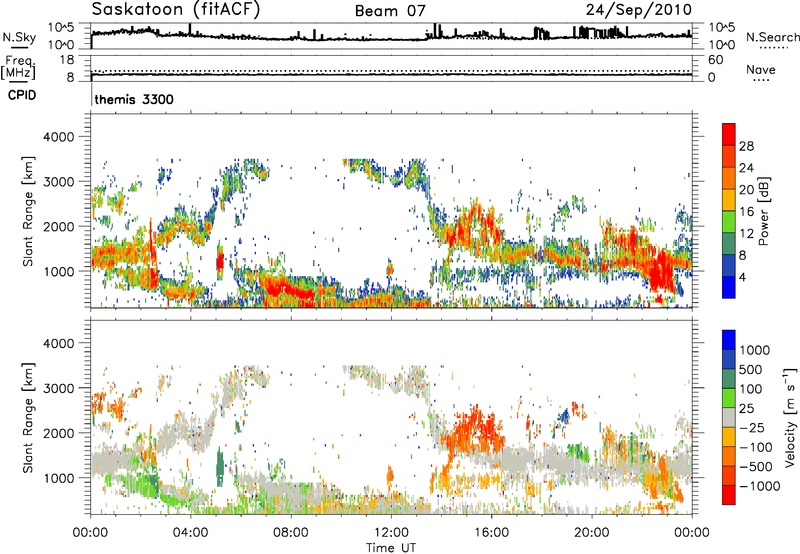Click the blue top of velocity colorbar
The image size is (800, 554).
point(729,340)
